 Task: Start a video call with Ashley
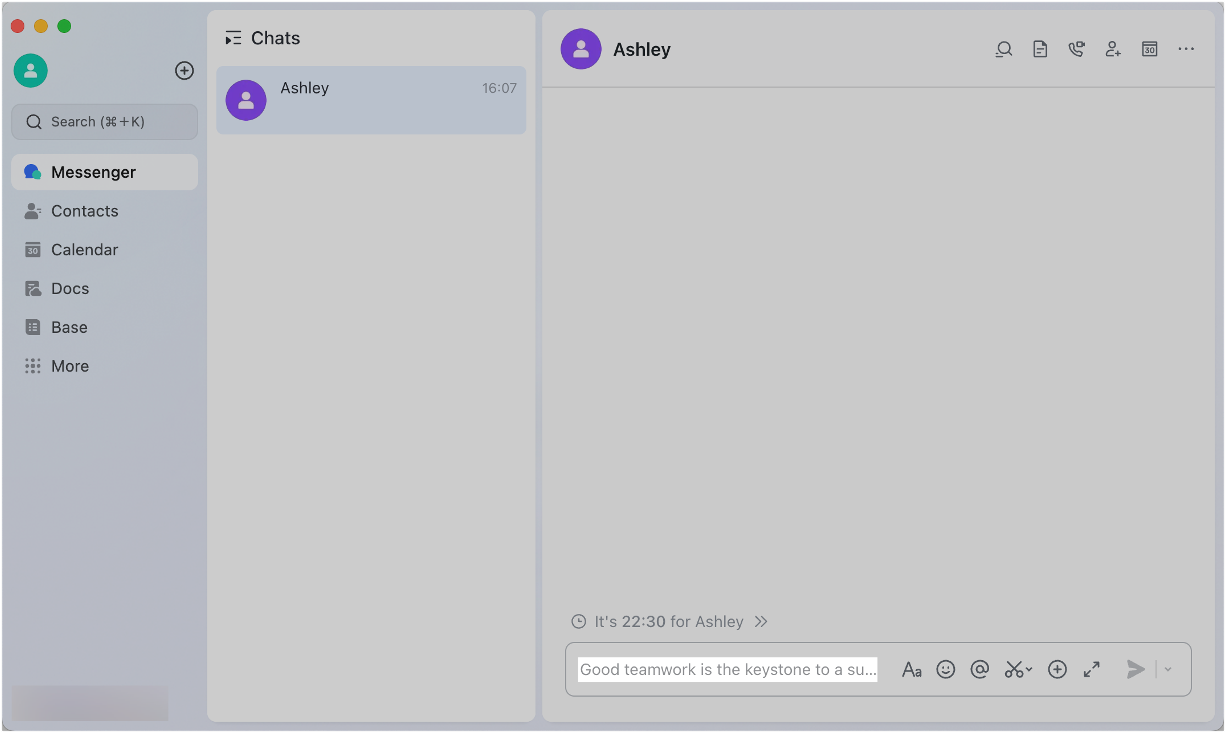[1076, 48]
